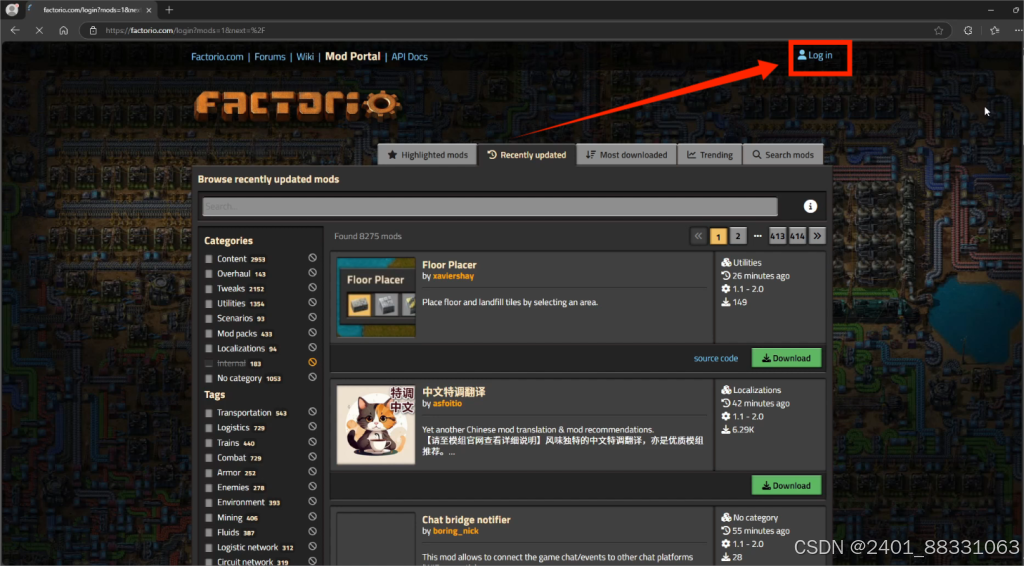Exclude the Mod packs category
Viewport: 1024px width, 566px height.
(313, 333)
